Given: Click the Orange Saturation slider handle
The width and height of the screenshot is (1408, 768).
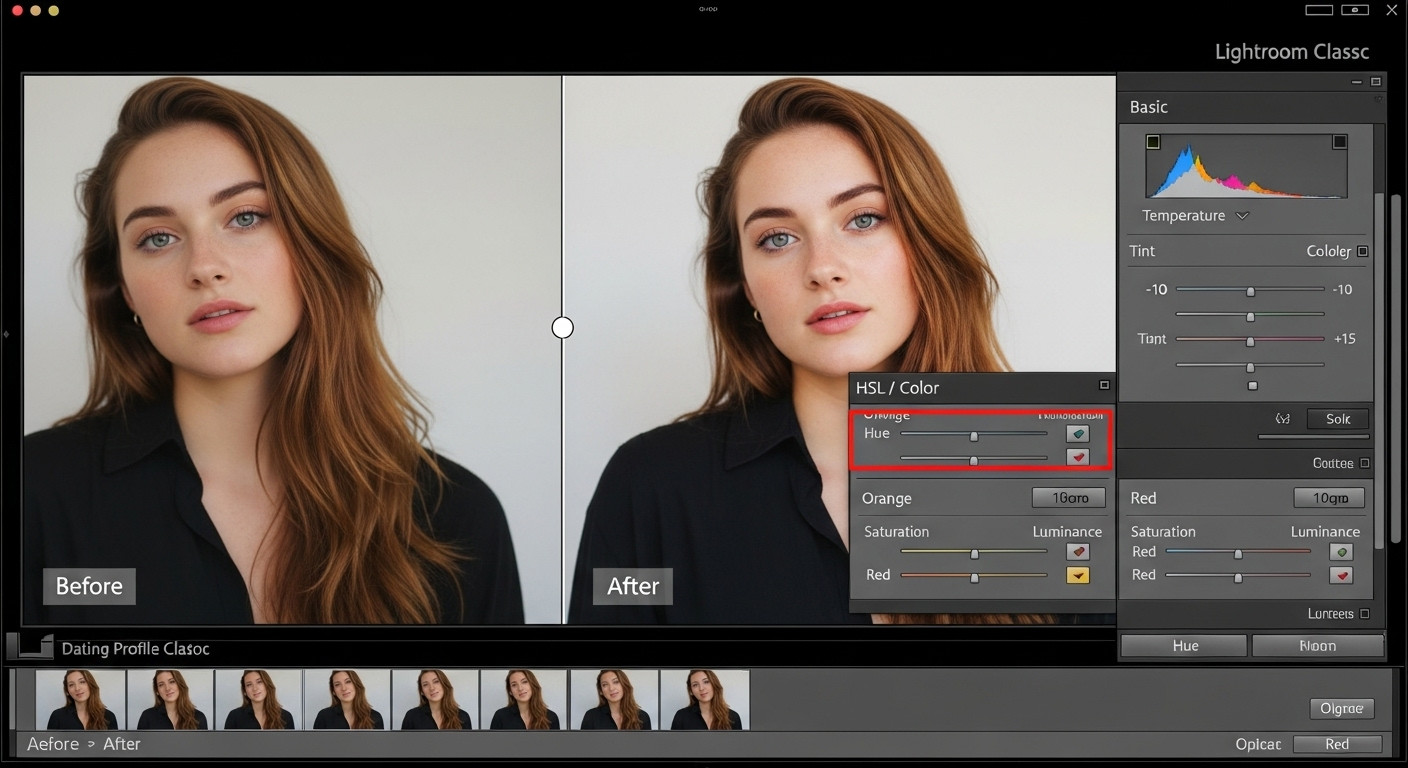Looking at the screenshot, I should pos(974,552).
